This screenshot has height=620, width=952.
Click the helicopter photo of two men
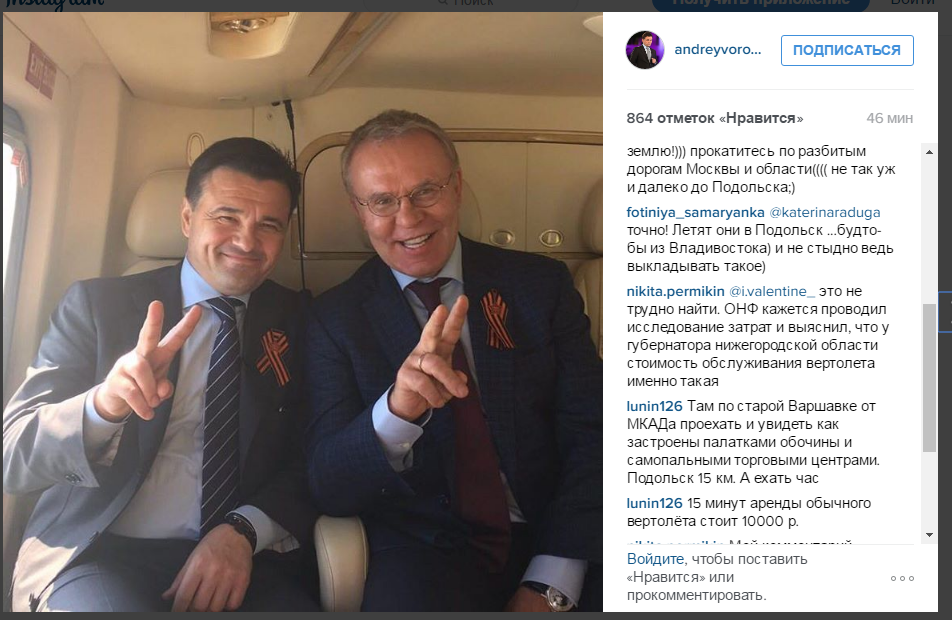tap(302, 312)
